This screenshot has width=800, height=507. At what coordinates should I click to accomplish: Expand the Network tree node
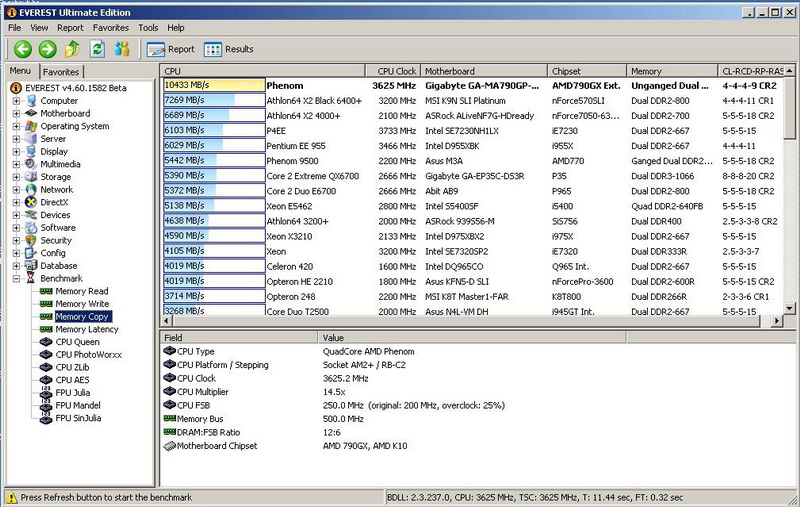click(16, 190)
